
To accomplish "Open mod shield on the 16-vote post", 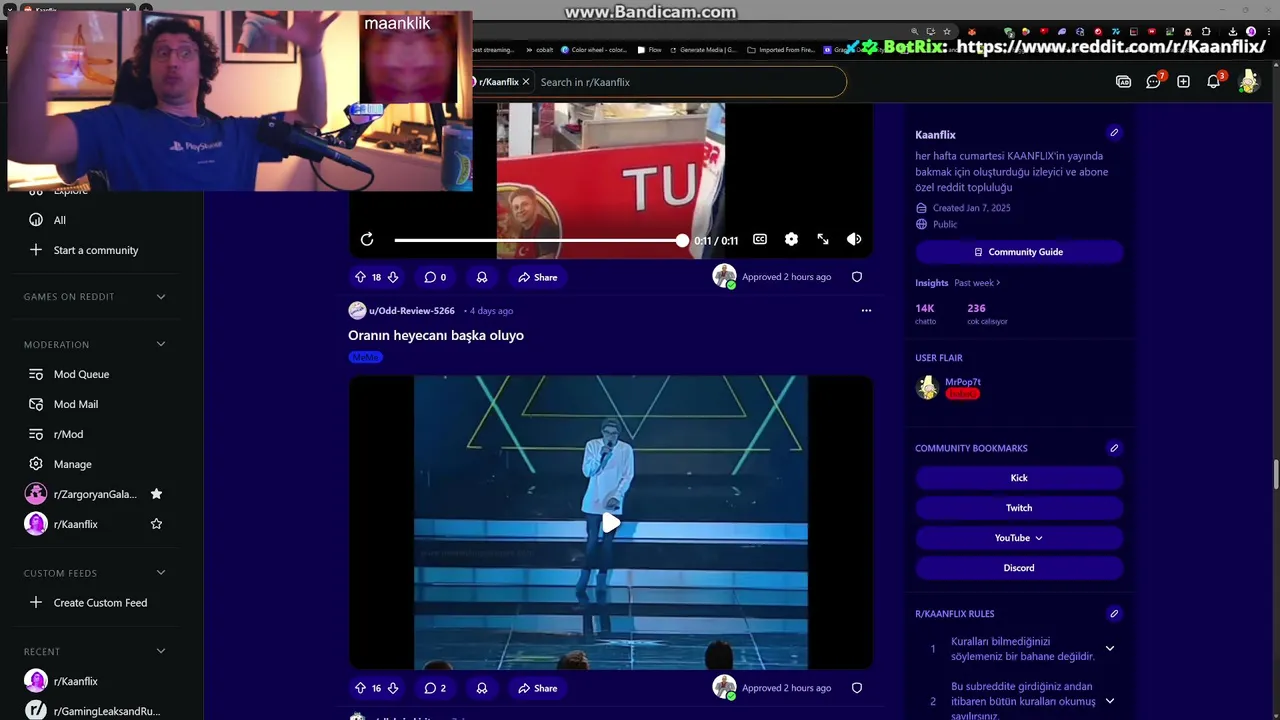I will 857,688.
